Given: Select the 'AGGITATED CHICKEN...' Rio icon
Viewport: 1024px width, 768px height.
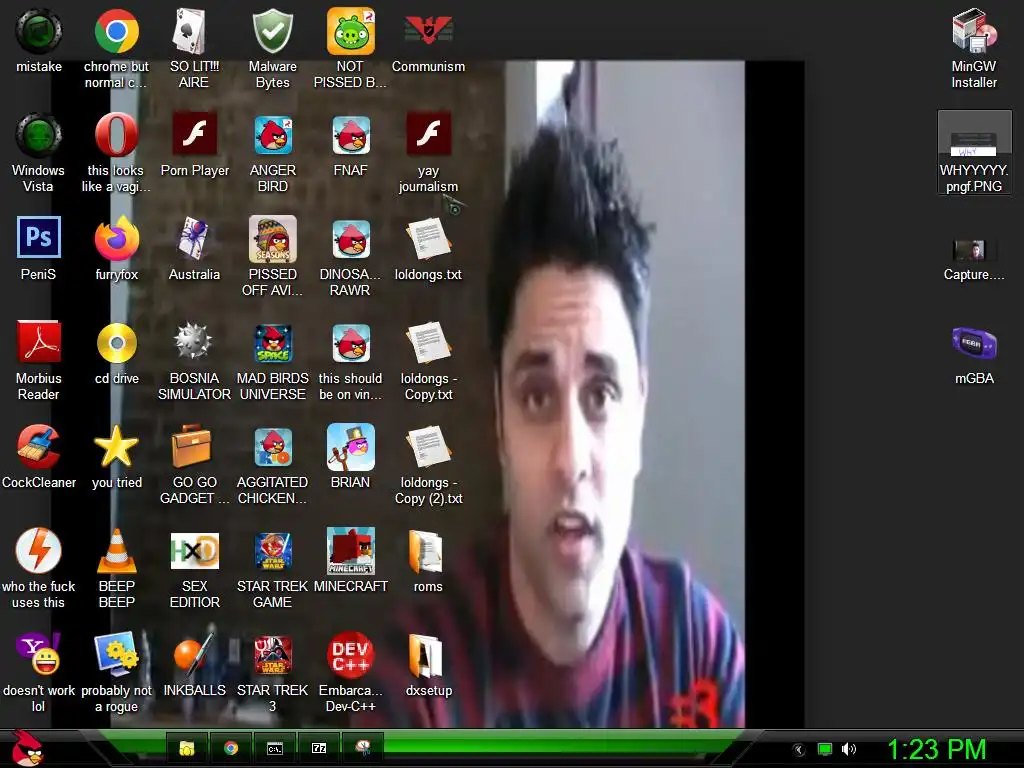Looking at the screenshot, I should coord(272,447).
